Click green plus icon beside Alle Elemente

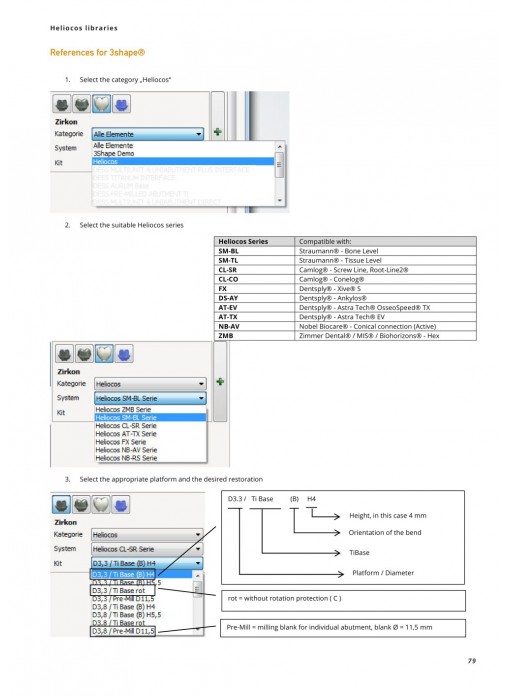218,132
